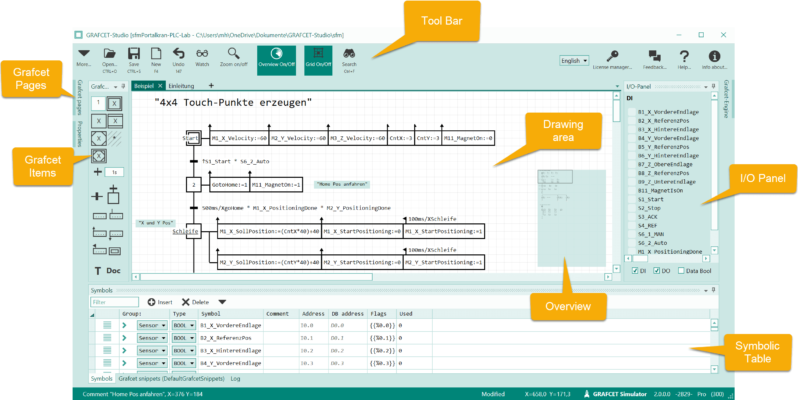Toggle Overview On/Off button

pos(276,61)
